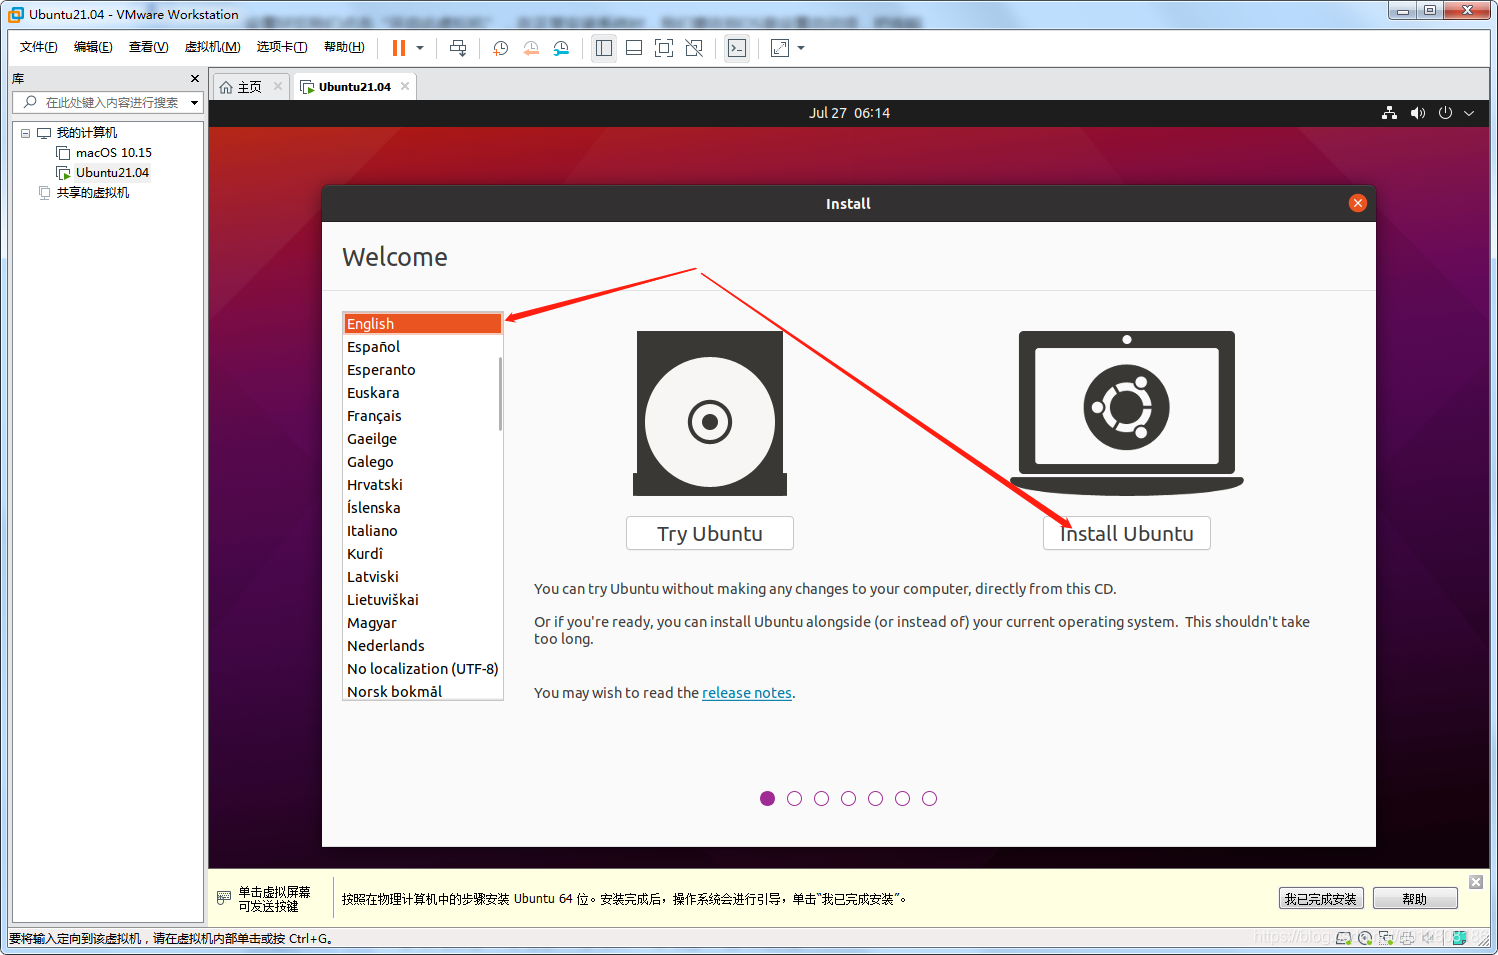Click the Install Ubuntu button
This screenshot has width=1498, height=955.
(1127, 533)
